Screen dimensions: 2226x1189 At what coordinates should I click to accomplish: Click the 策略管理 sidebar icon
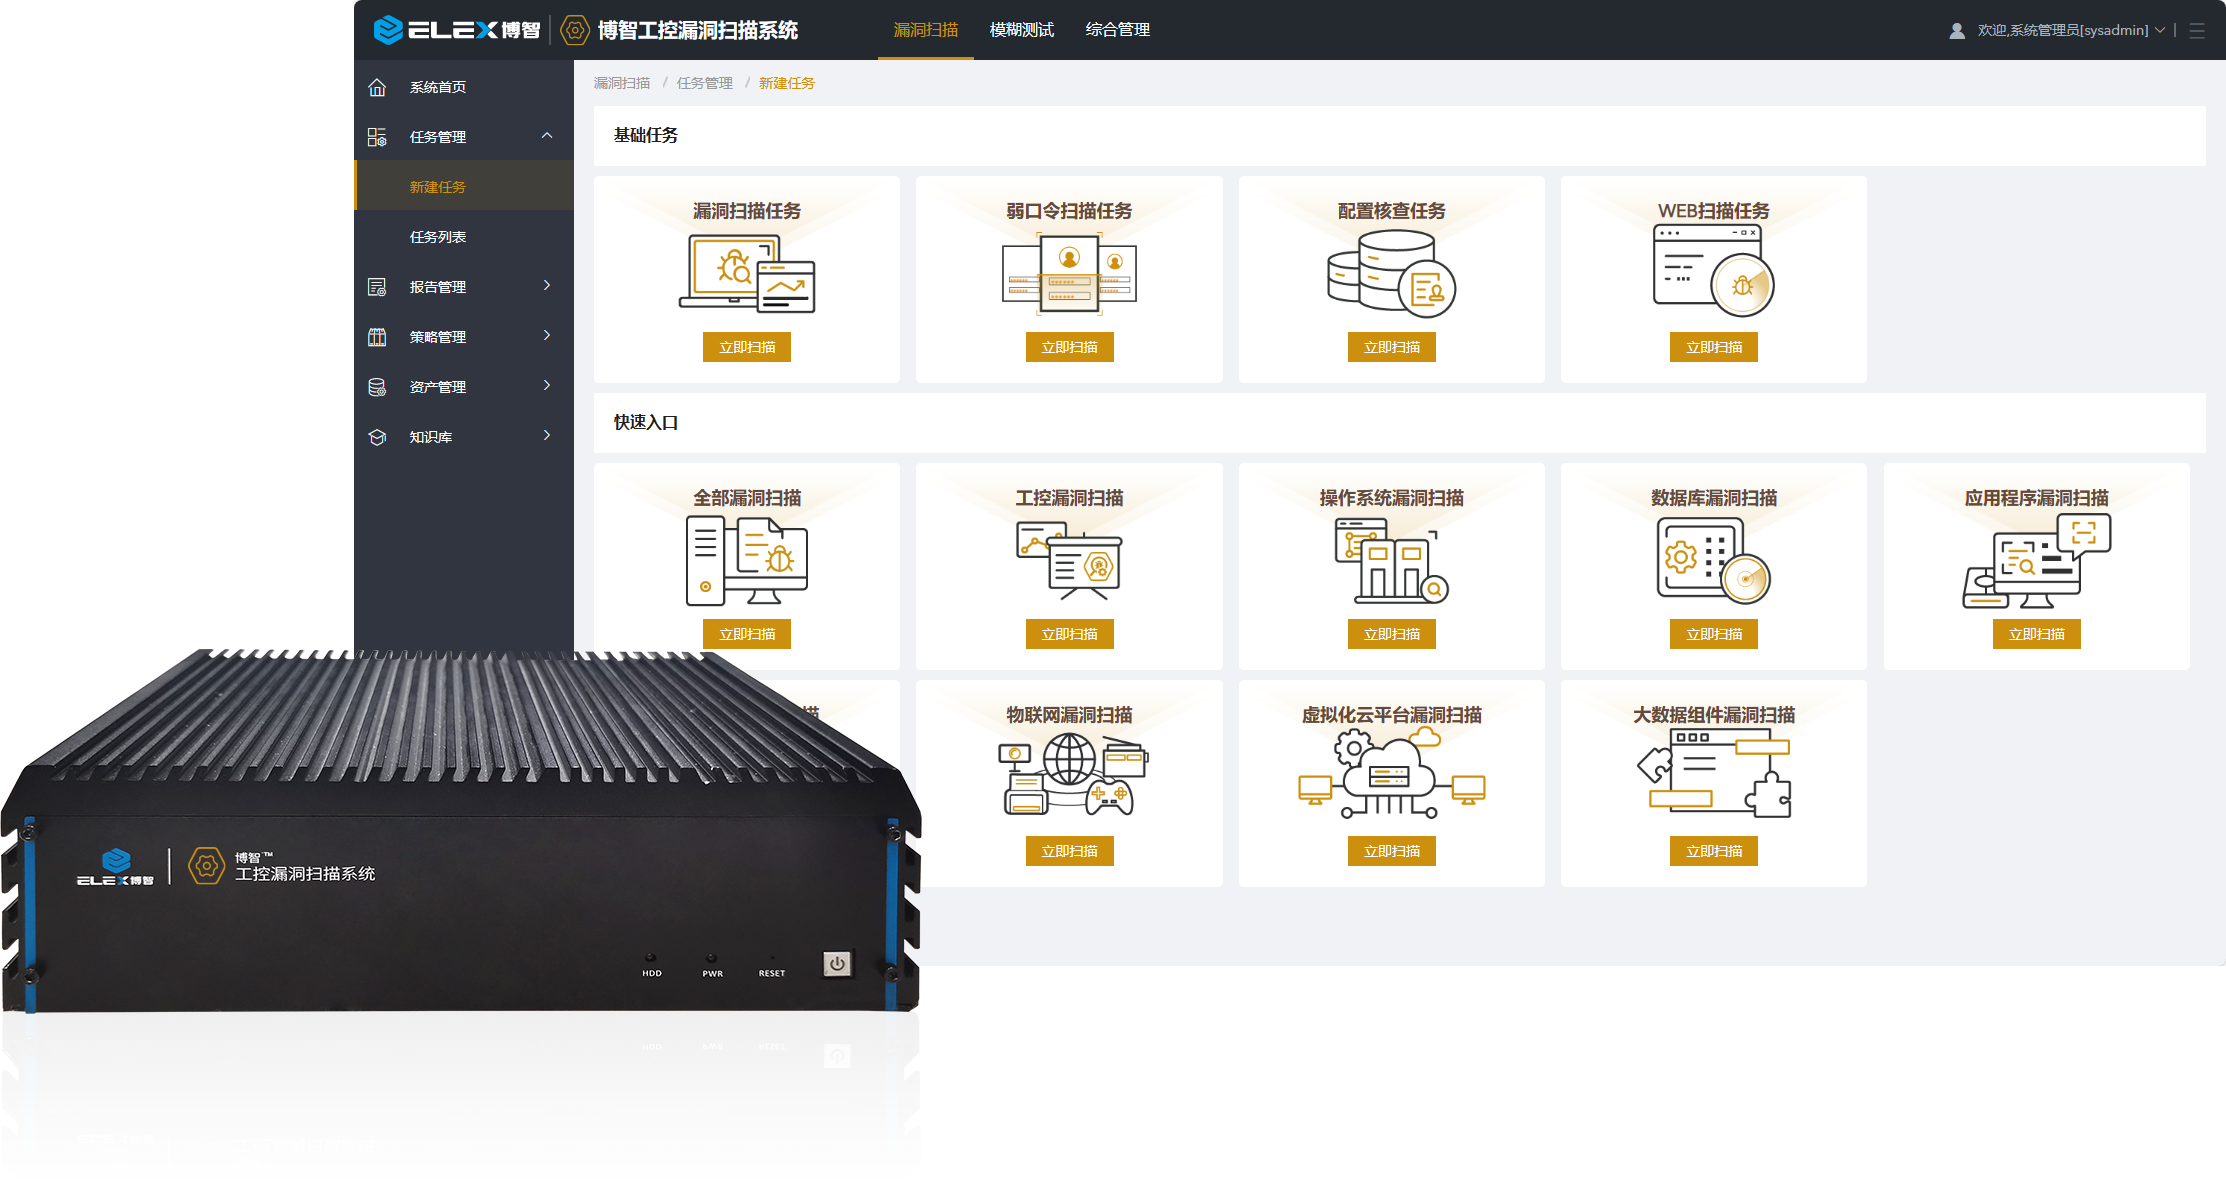[x=377, y=337]
